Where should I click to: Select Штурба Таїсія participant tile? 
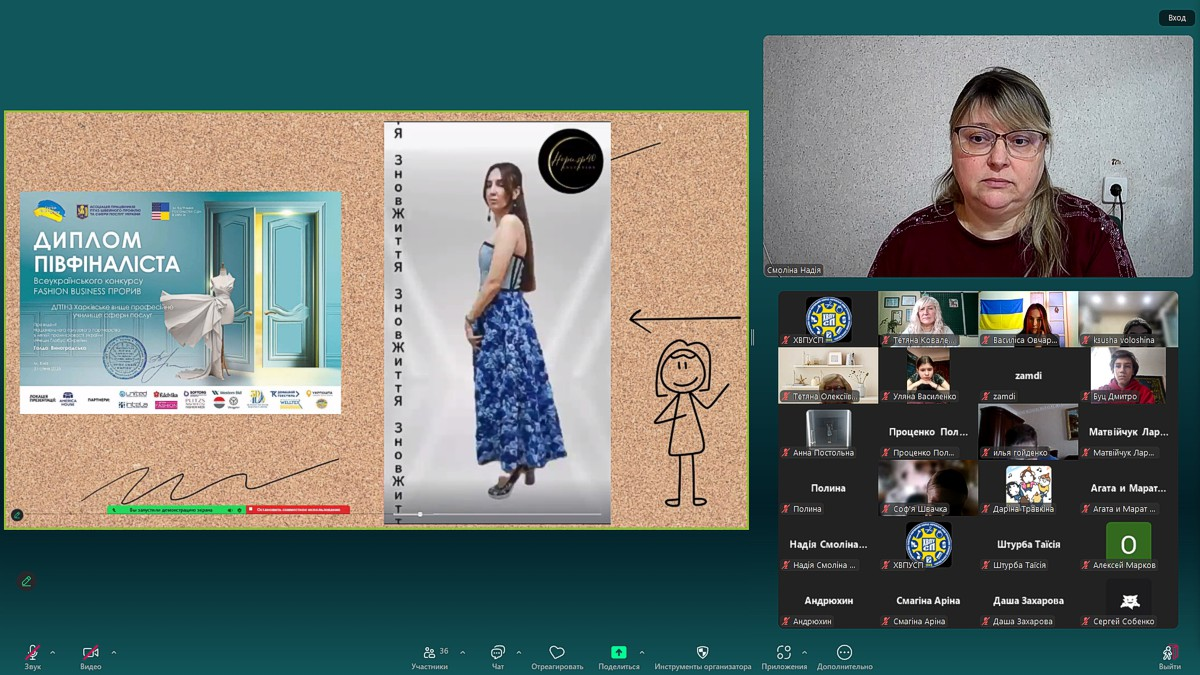coord(1028,545)
